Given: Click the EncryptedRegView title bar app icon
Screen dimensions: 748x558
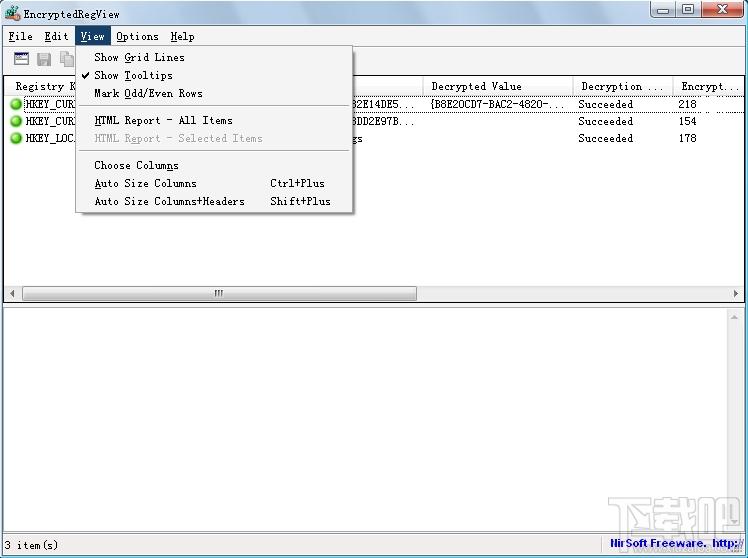Looking at the screenshot, I should (x=12, y=13).
